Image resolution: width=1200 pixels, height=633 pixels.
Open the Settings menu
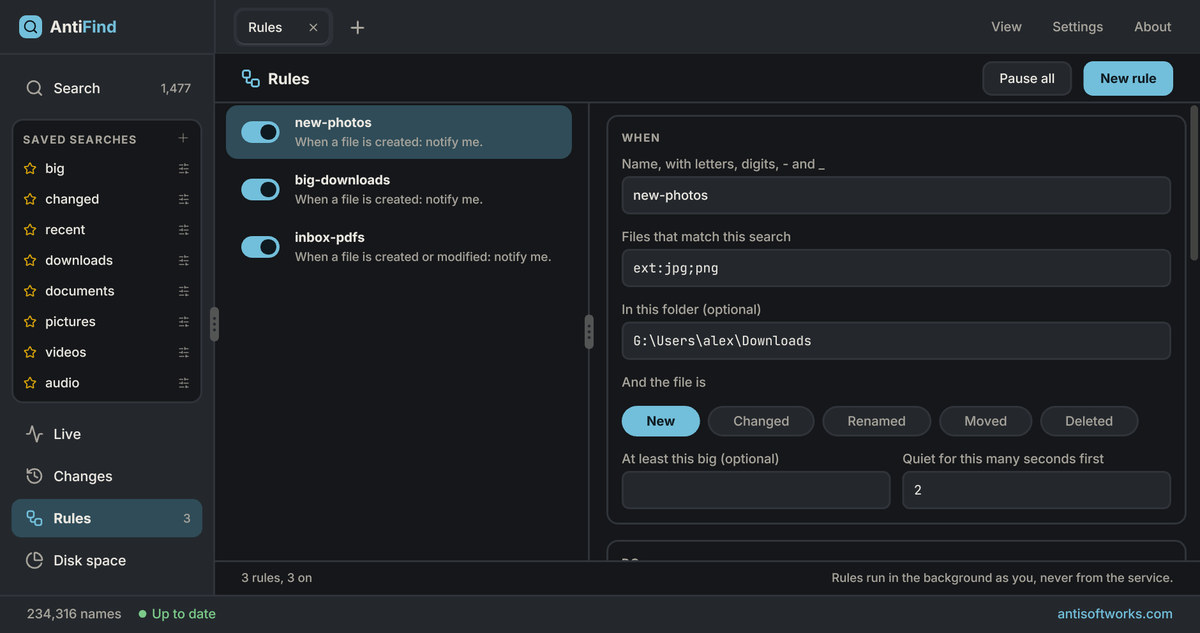[x=1077, y=27]
